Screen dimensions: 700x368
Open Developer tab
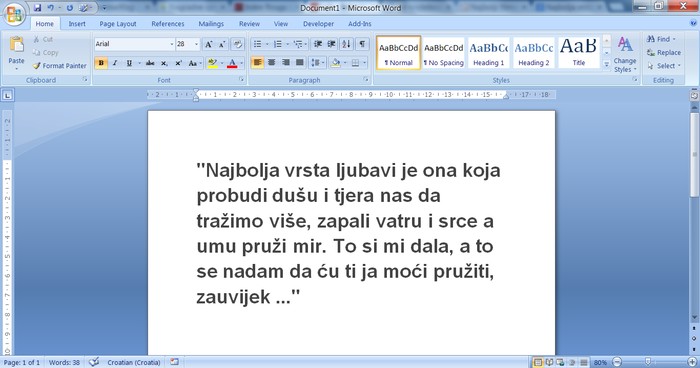coord(318,24)
